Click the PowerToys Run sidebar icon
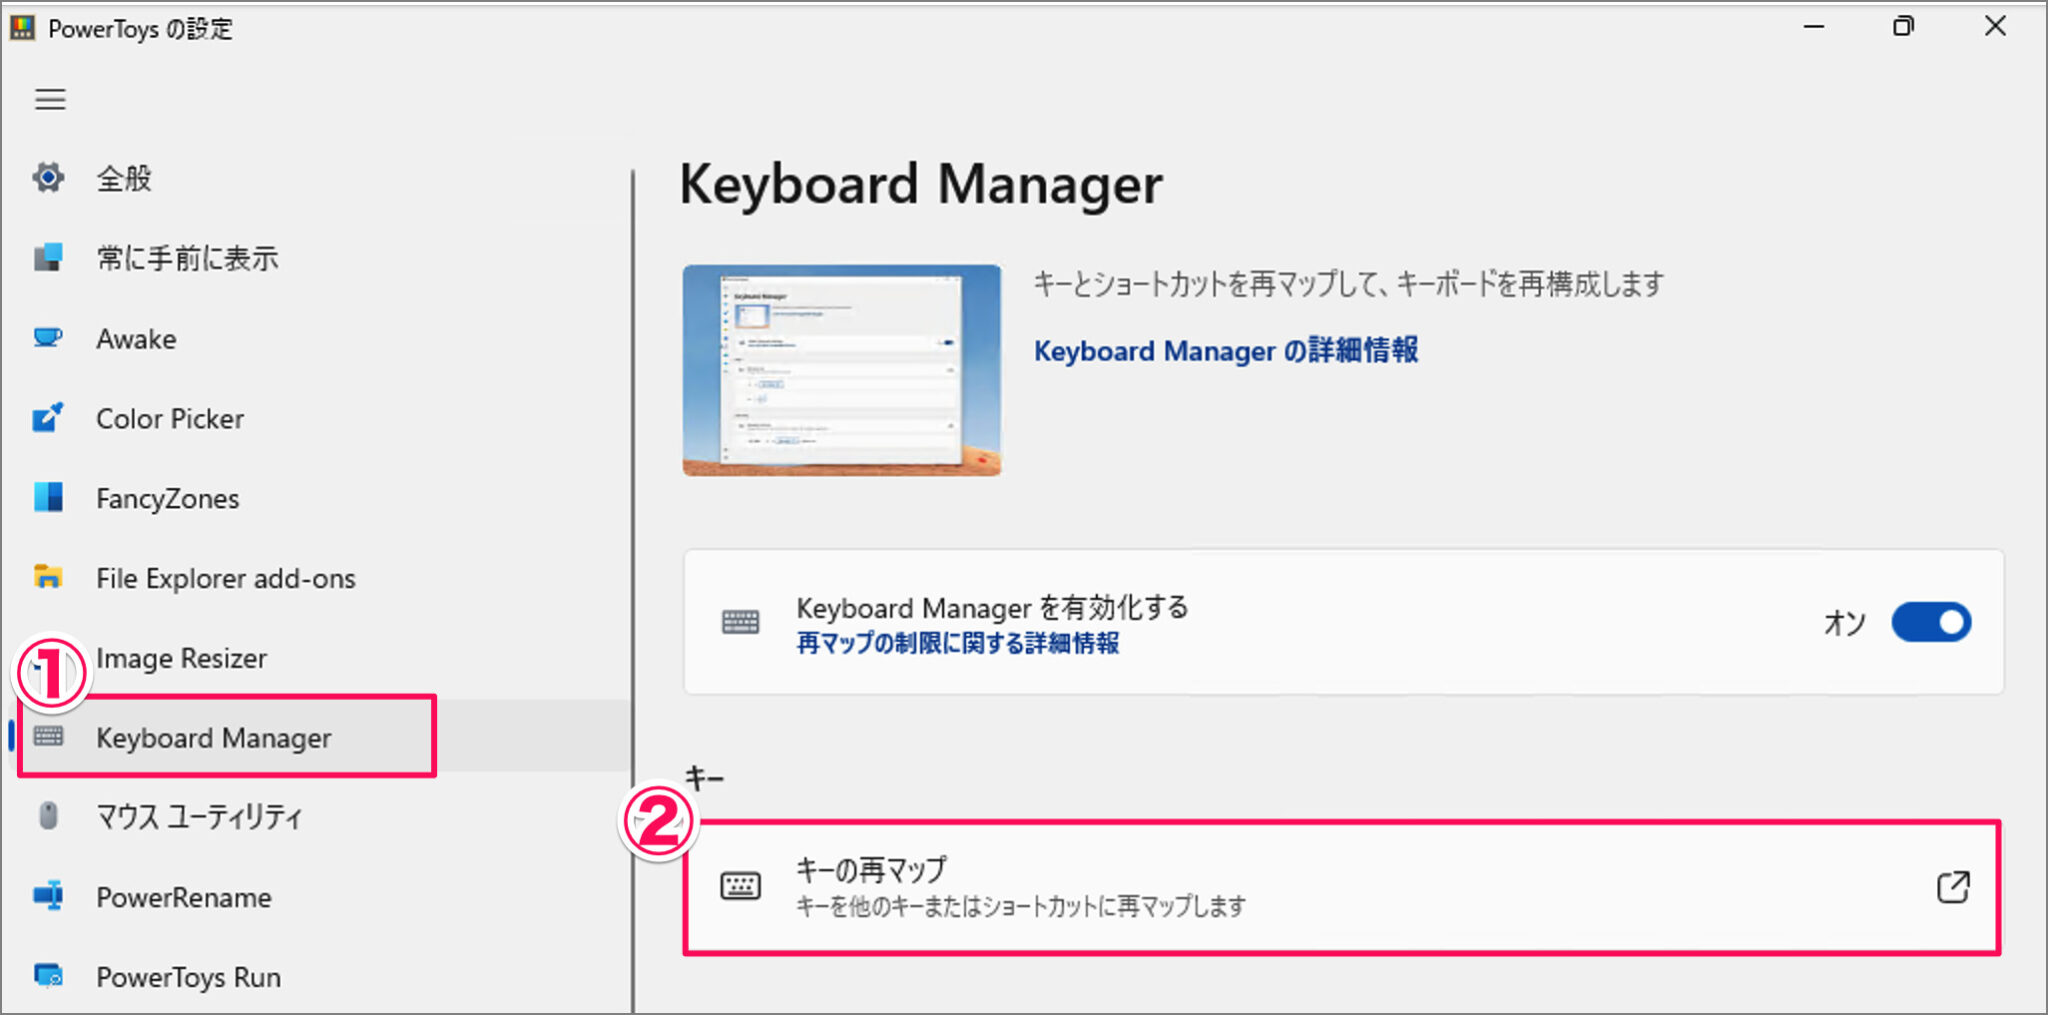This screenshot has height=1015, width=2048. tap(48, 976)
